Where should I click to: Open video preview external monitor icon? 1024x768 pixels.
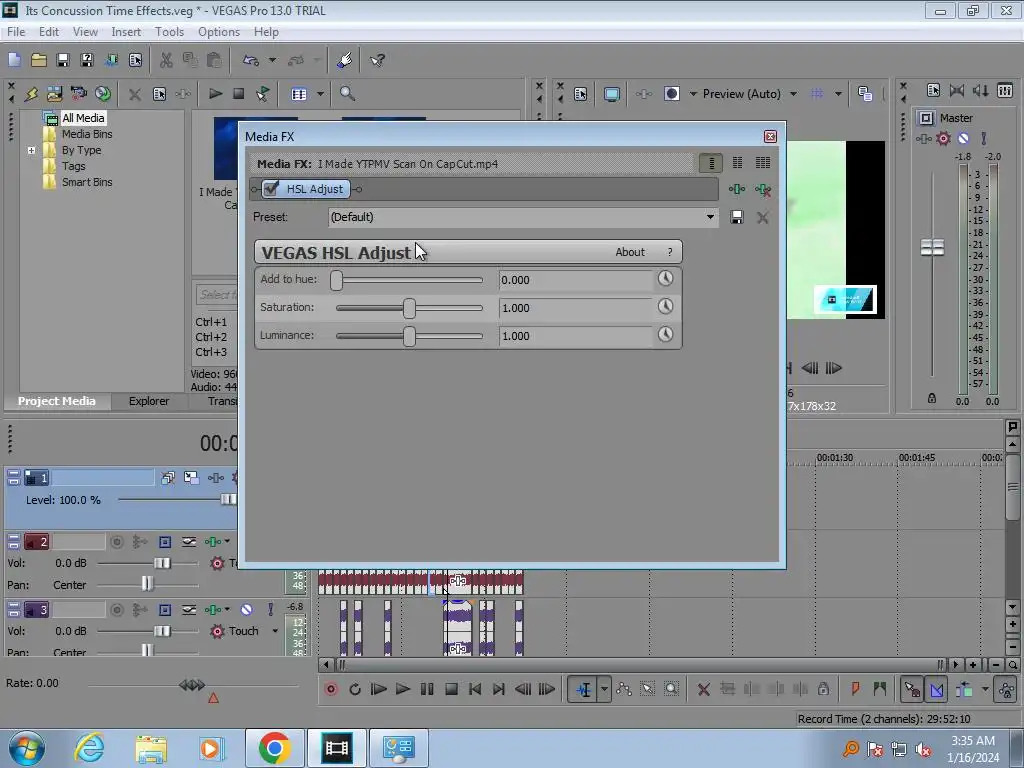coord(611,93)
